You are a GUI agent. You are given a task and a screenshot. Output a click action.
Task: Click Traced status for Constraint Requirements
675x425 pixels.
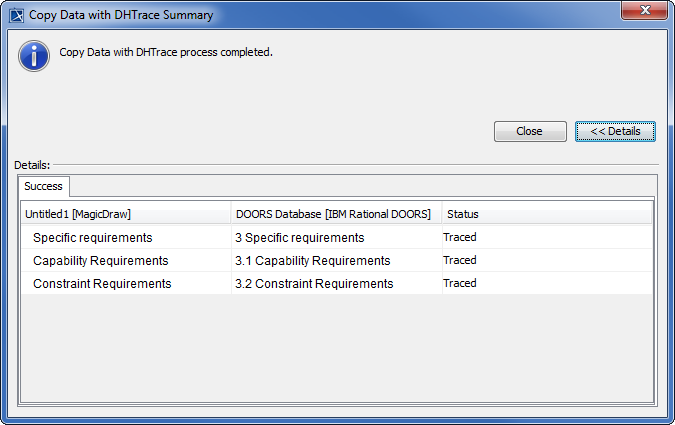coord(460,283)
